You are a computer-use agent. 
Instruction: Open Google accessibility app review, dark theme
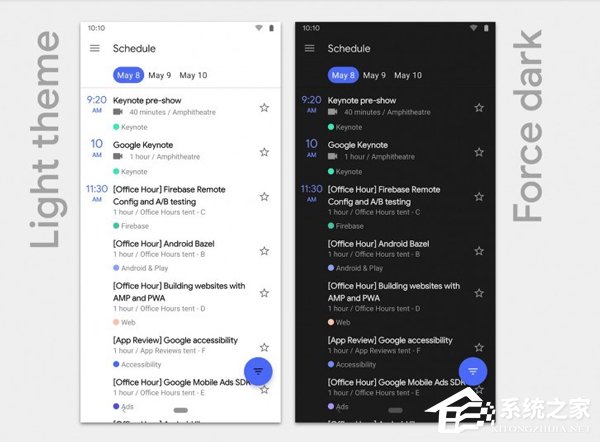[390, 340]
